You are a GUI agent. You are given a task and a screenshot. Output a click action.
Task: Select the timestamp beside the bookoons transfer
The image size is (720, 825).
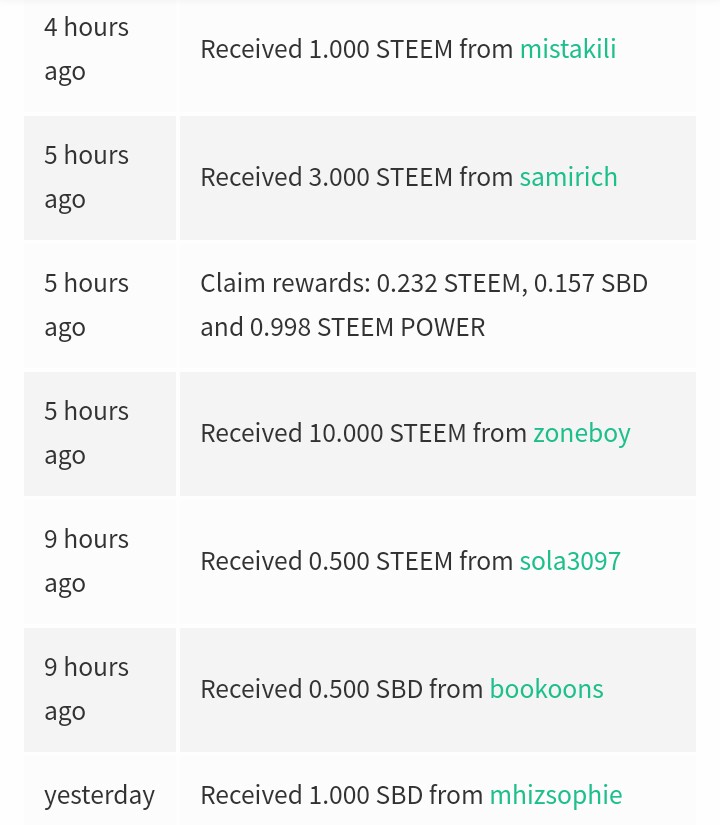pyautogui.click(x=86, y=689)
